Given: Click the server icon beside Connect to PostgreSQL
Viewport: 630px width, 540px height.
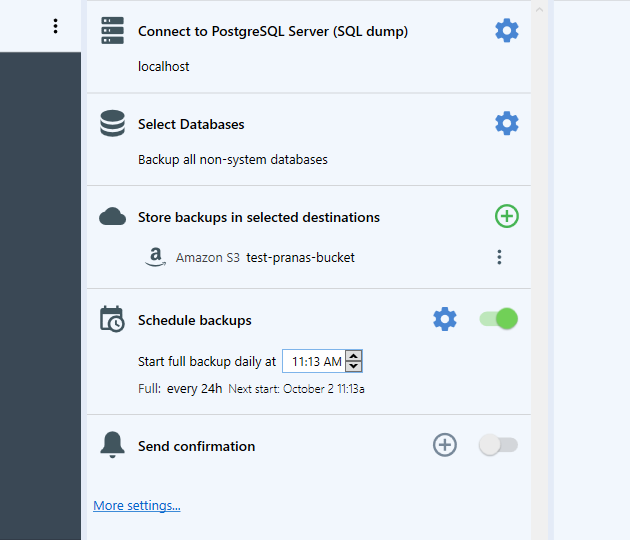Looking at the screenshot, I should (112, 31).
